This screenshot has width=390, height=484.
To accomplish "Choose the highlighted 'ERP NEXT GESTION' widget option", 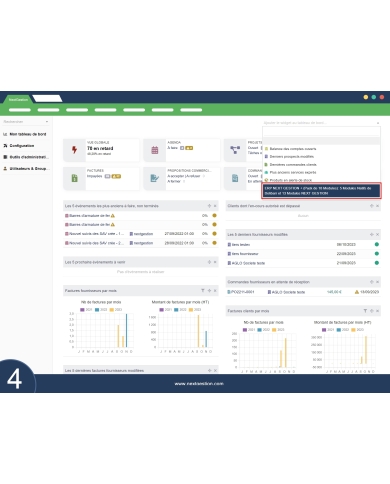I will click(321, 191).
